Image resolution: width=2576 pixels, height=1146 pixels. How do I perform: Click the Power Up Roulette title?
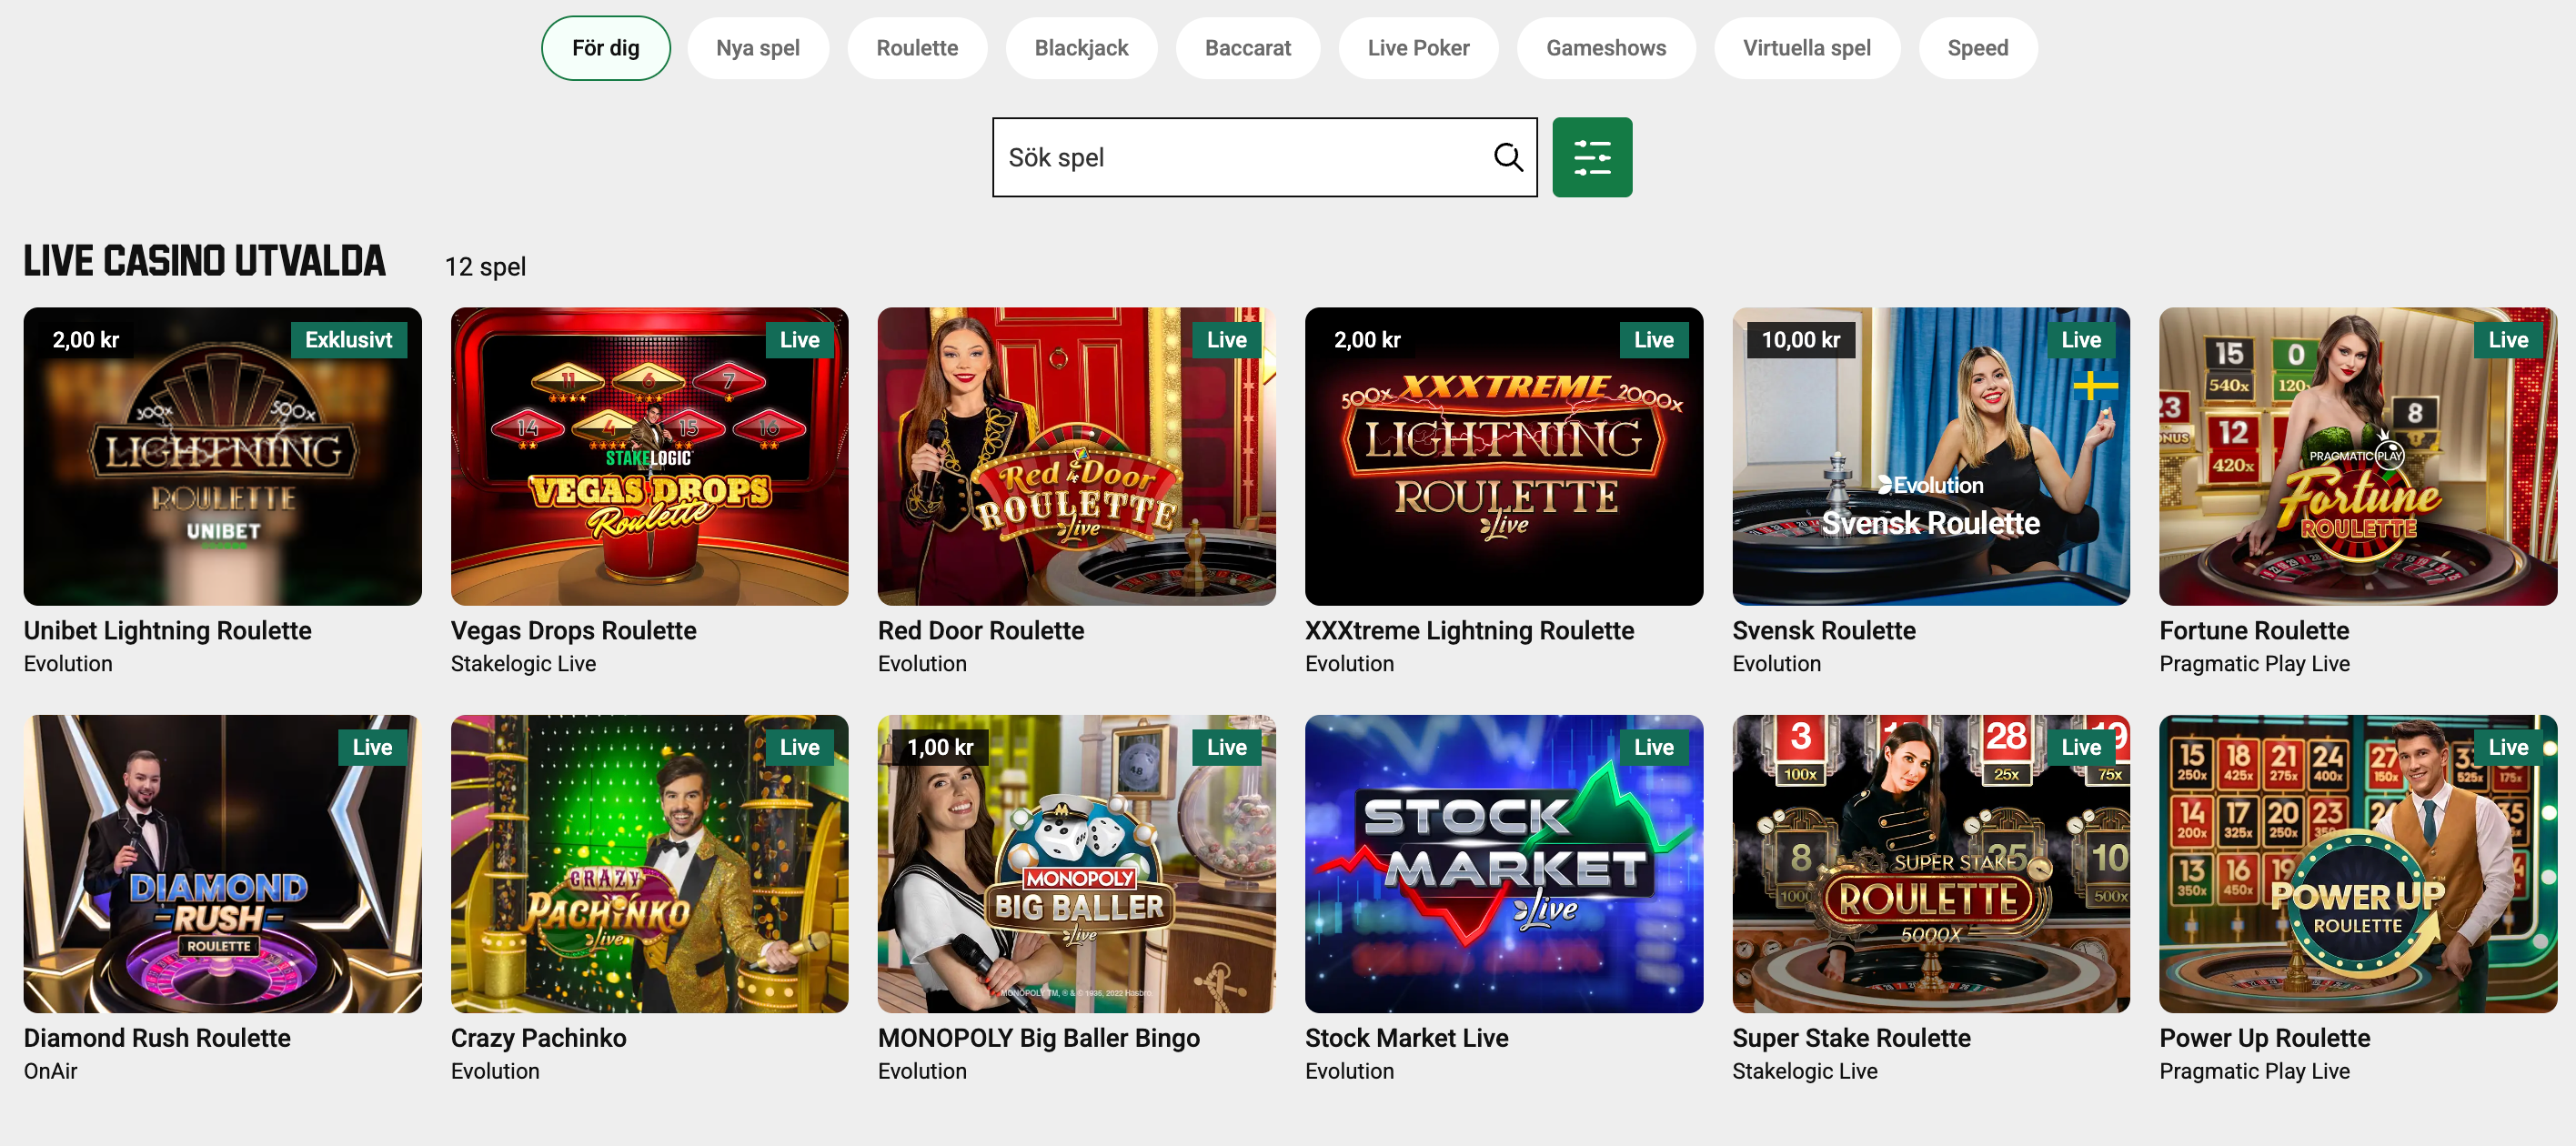point(2264,1038)
